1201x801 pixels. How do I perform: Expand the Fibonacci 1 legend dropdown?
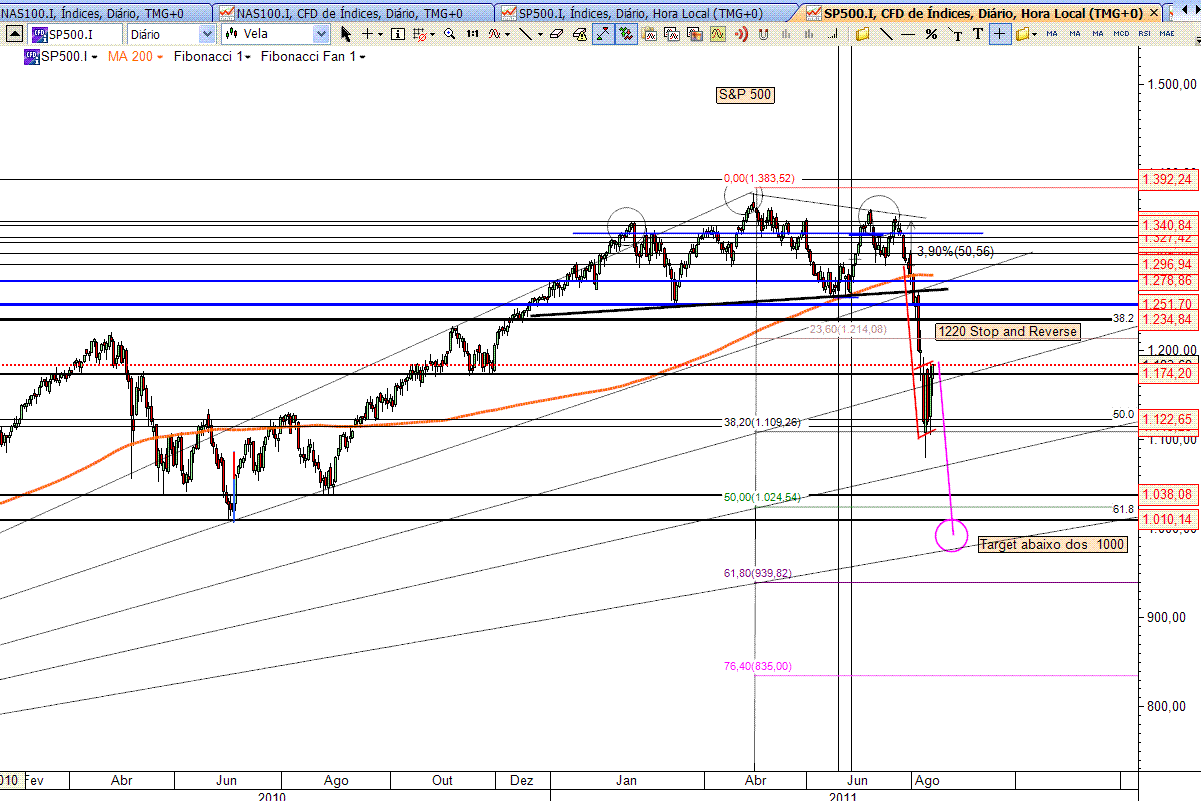coord(249,57)
